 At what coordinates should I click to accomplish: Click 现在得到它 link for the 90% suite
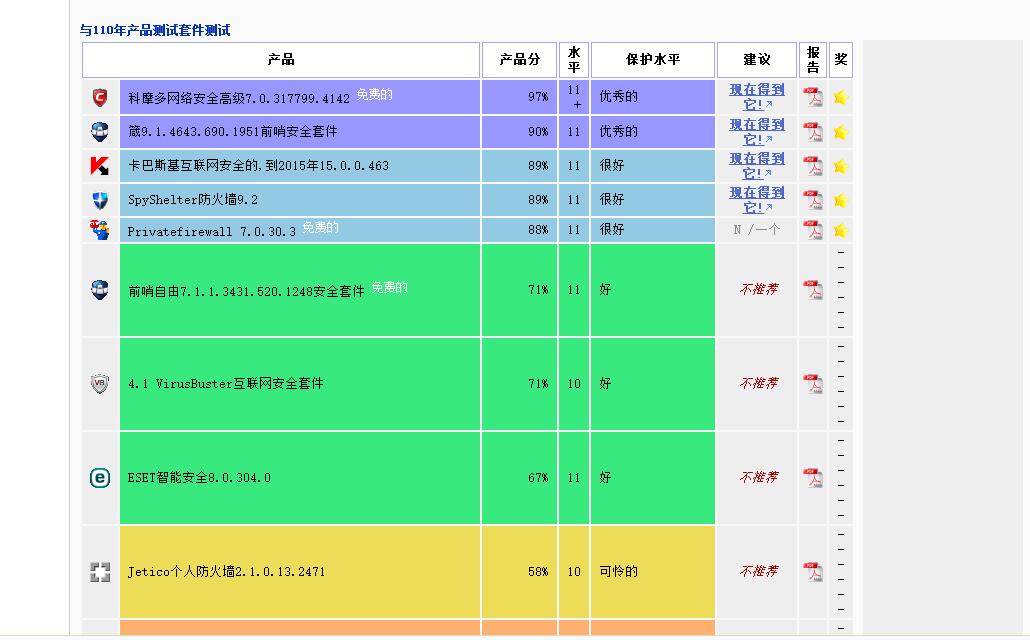tap(757, 131)
